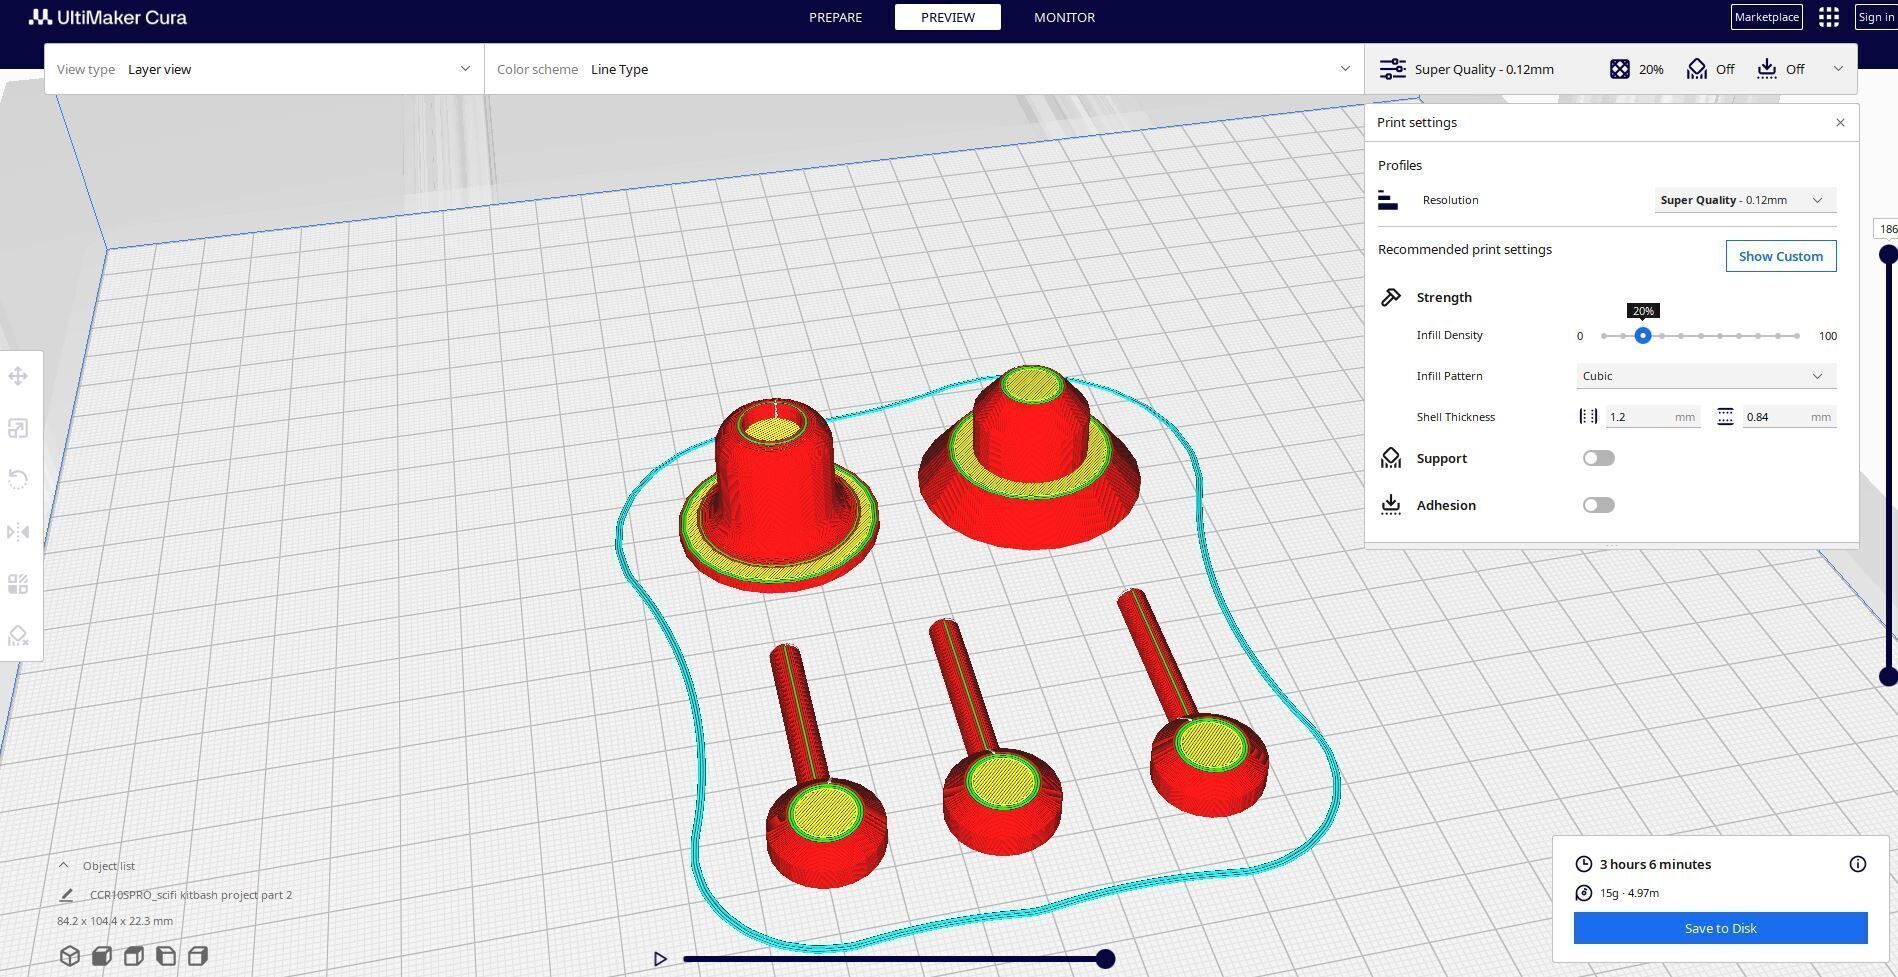1898x977 pixels.
Task: Select CCR10SPRO_scifi kitbash project part 2 object
Action: [191, 895]
